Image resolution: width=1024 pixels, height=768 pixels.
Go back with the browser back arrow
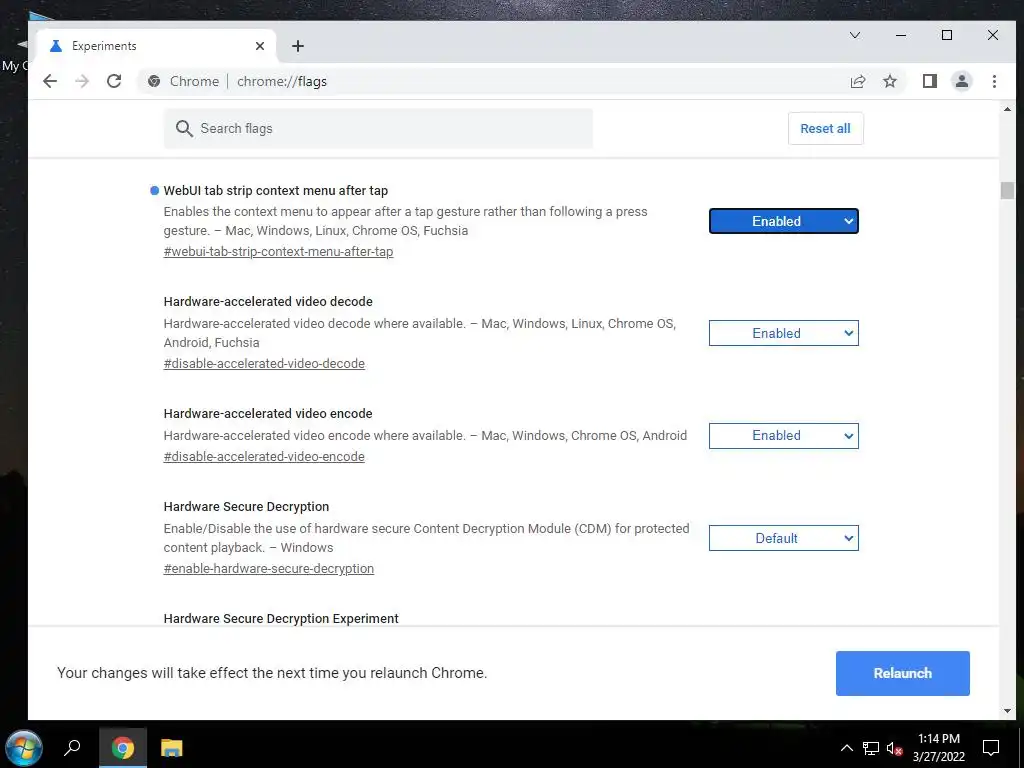[x=50, y=81]
